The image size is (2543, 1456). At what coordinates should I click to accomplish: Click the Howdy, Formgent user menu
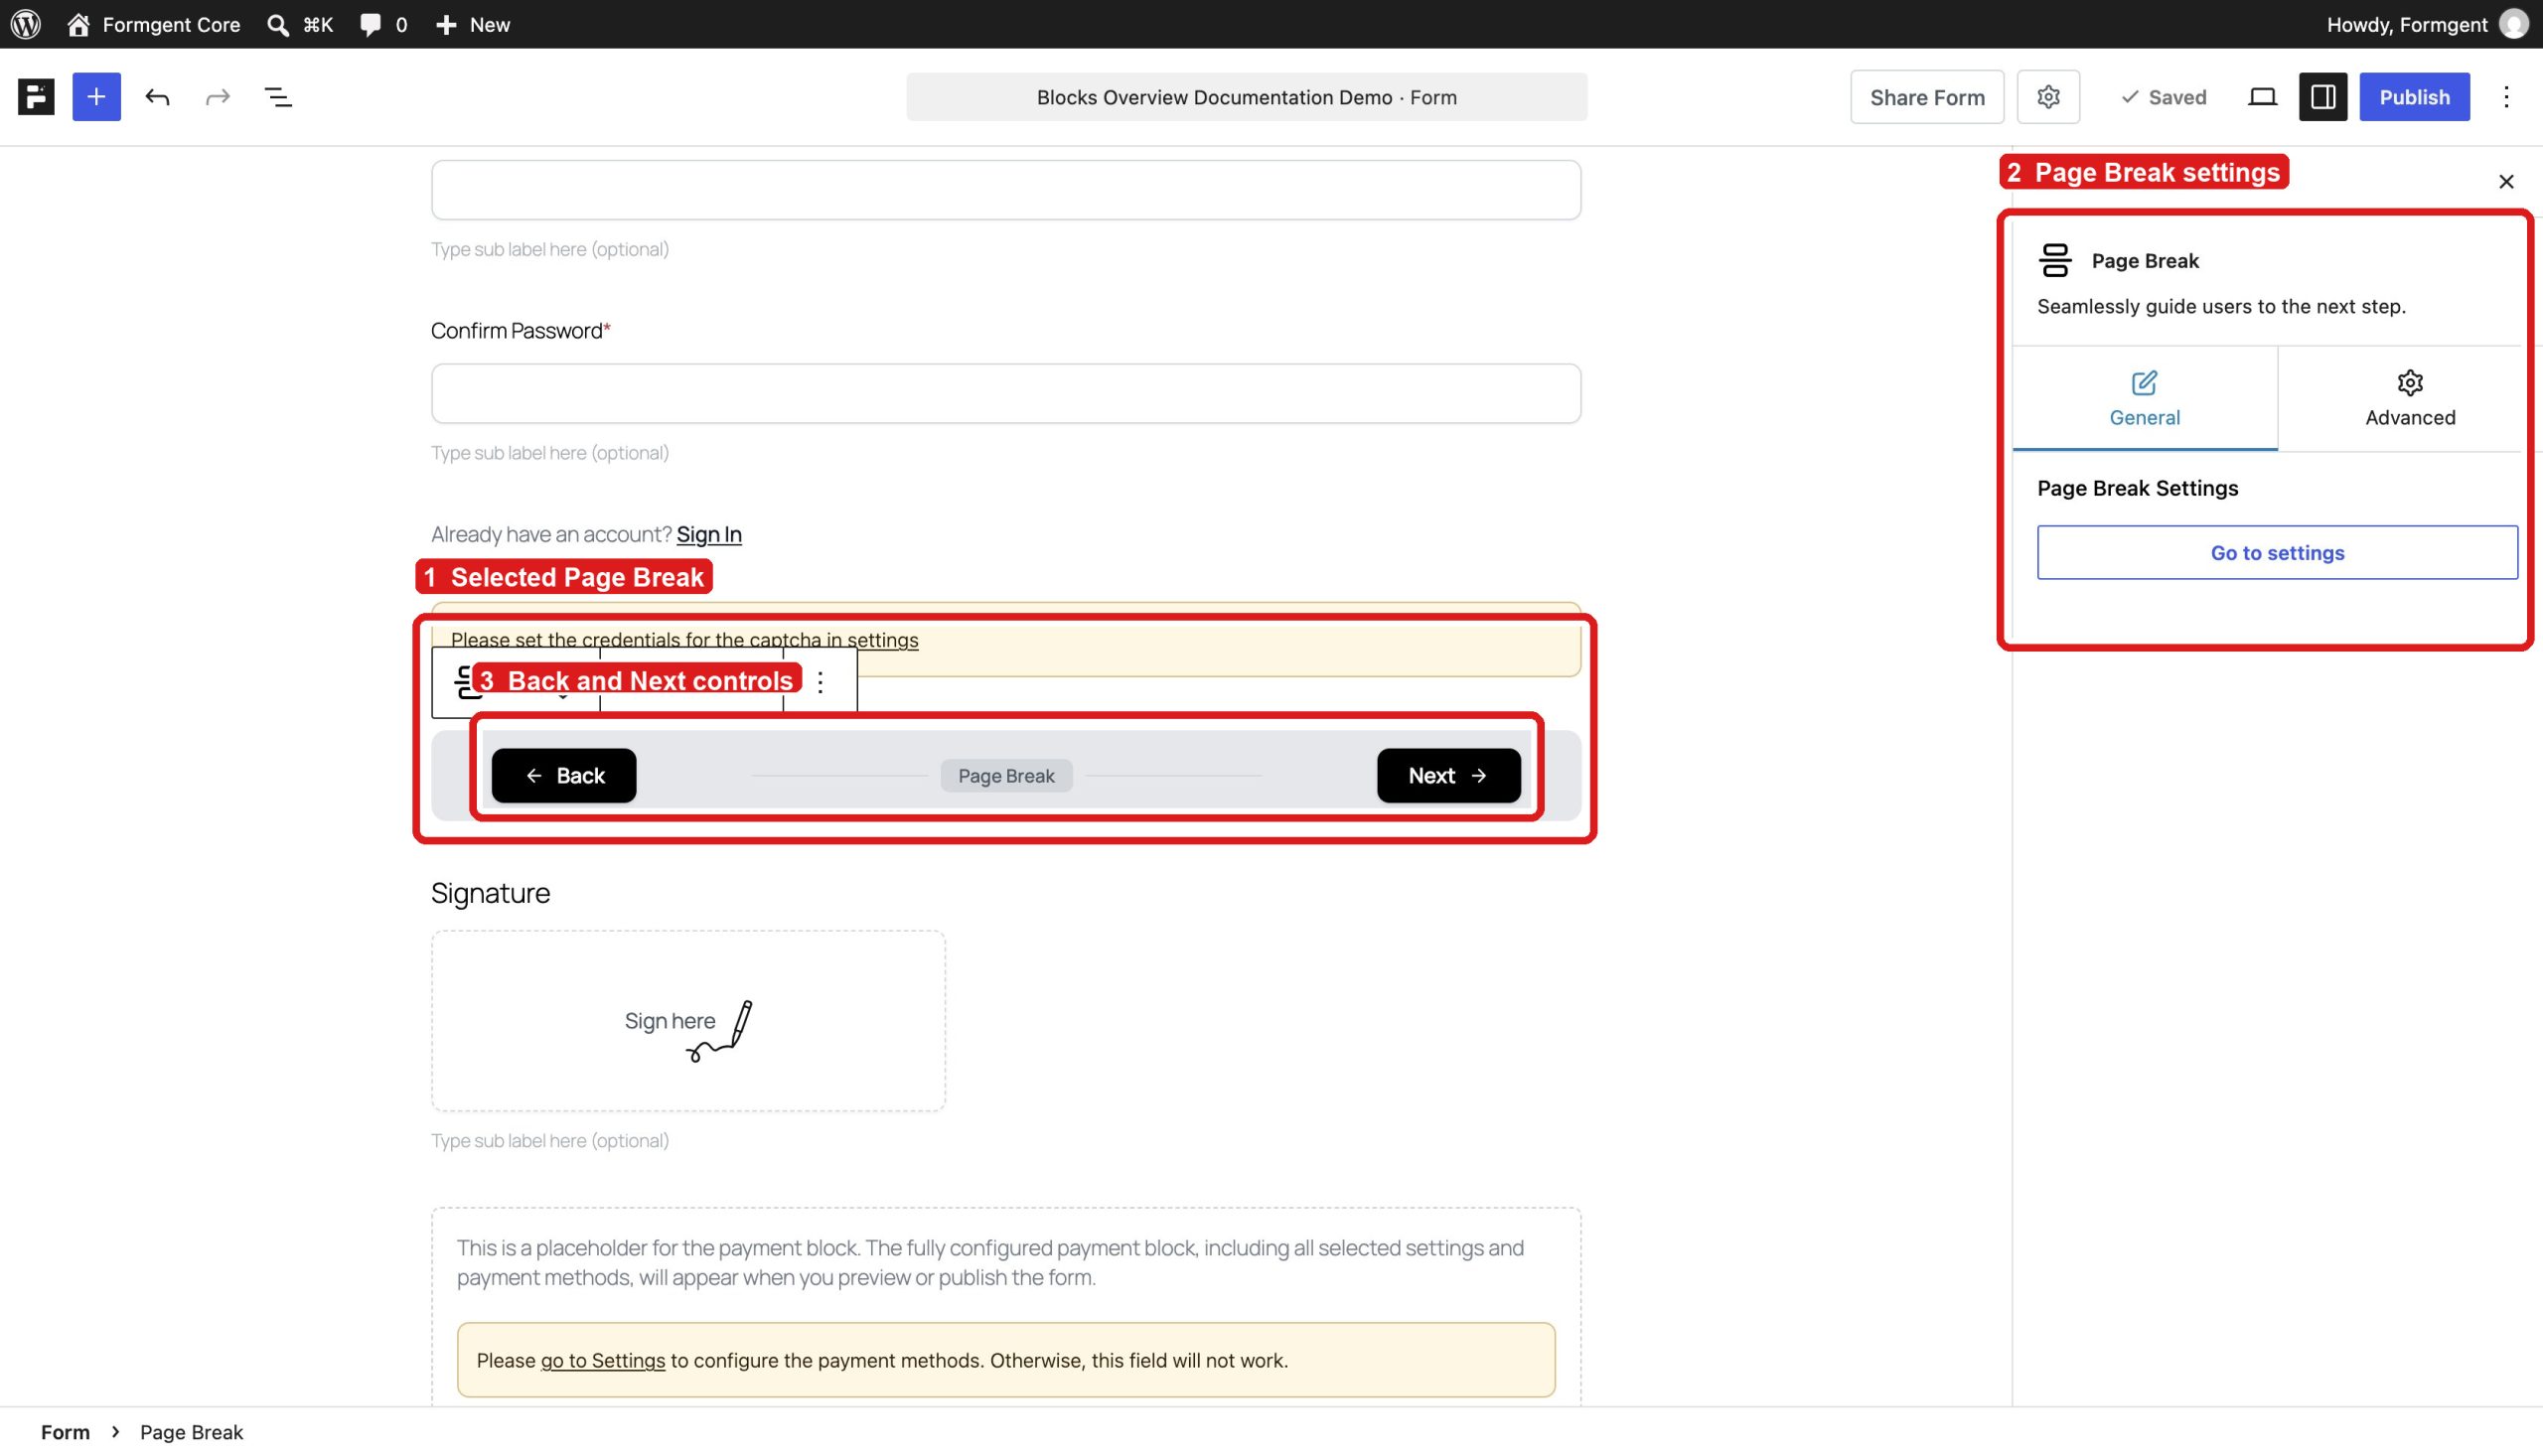(2427, 24)
